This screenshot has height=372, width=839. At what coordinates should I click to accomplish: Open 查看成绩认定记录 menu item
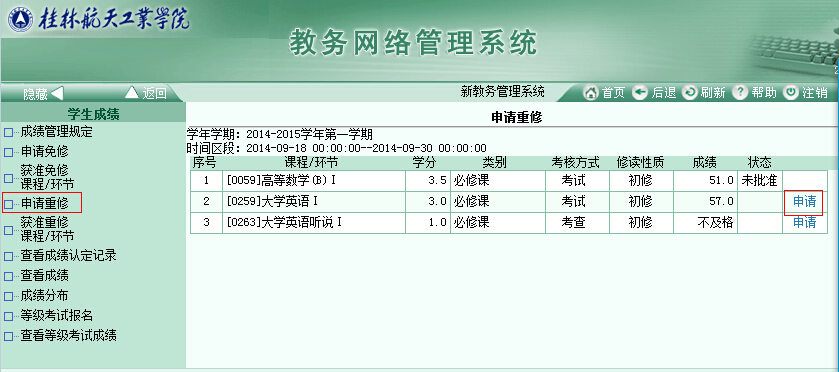[68, 256]
